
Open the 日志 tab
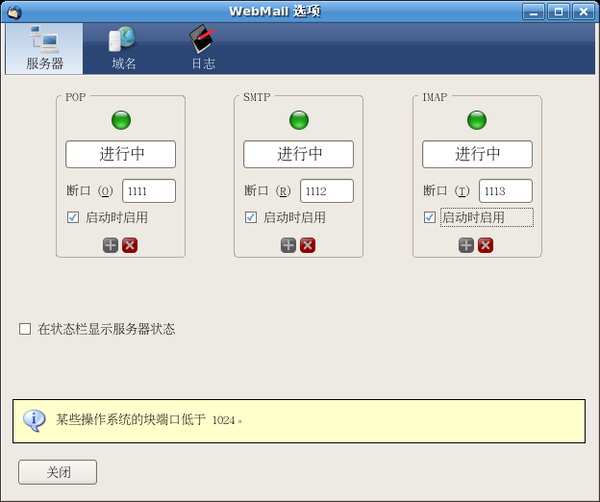(203, 48)
